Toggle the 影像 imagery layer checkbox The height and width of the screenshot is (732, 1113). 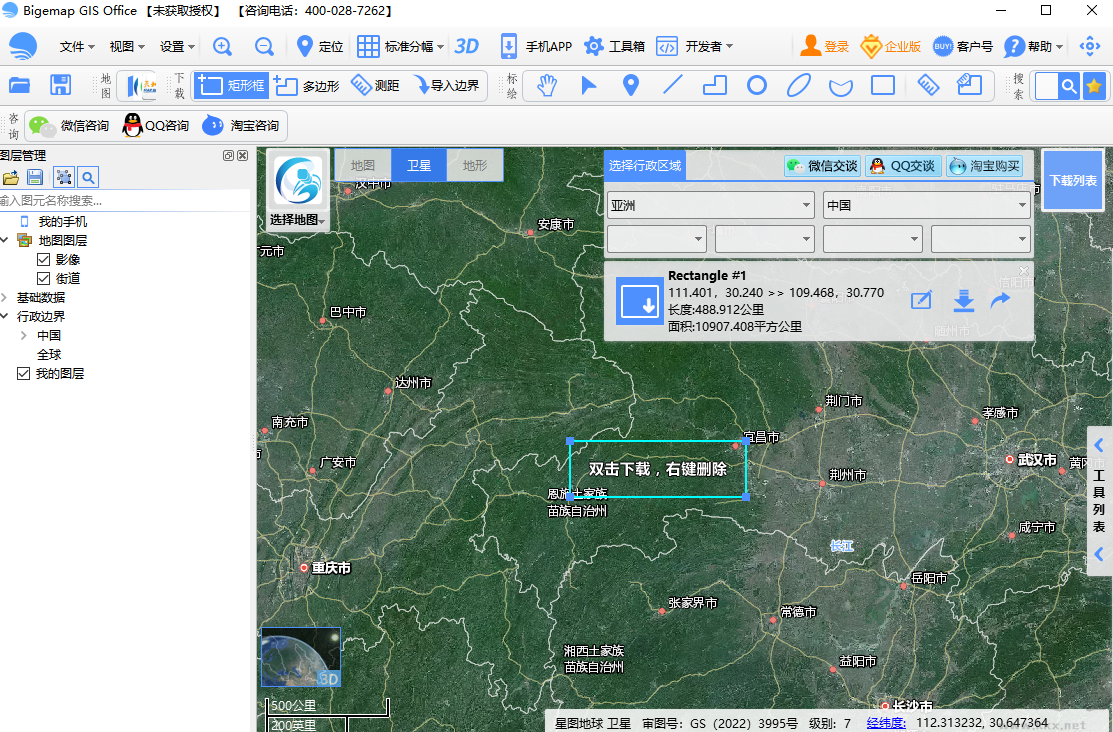click(42, 259)
